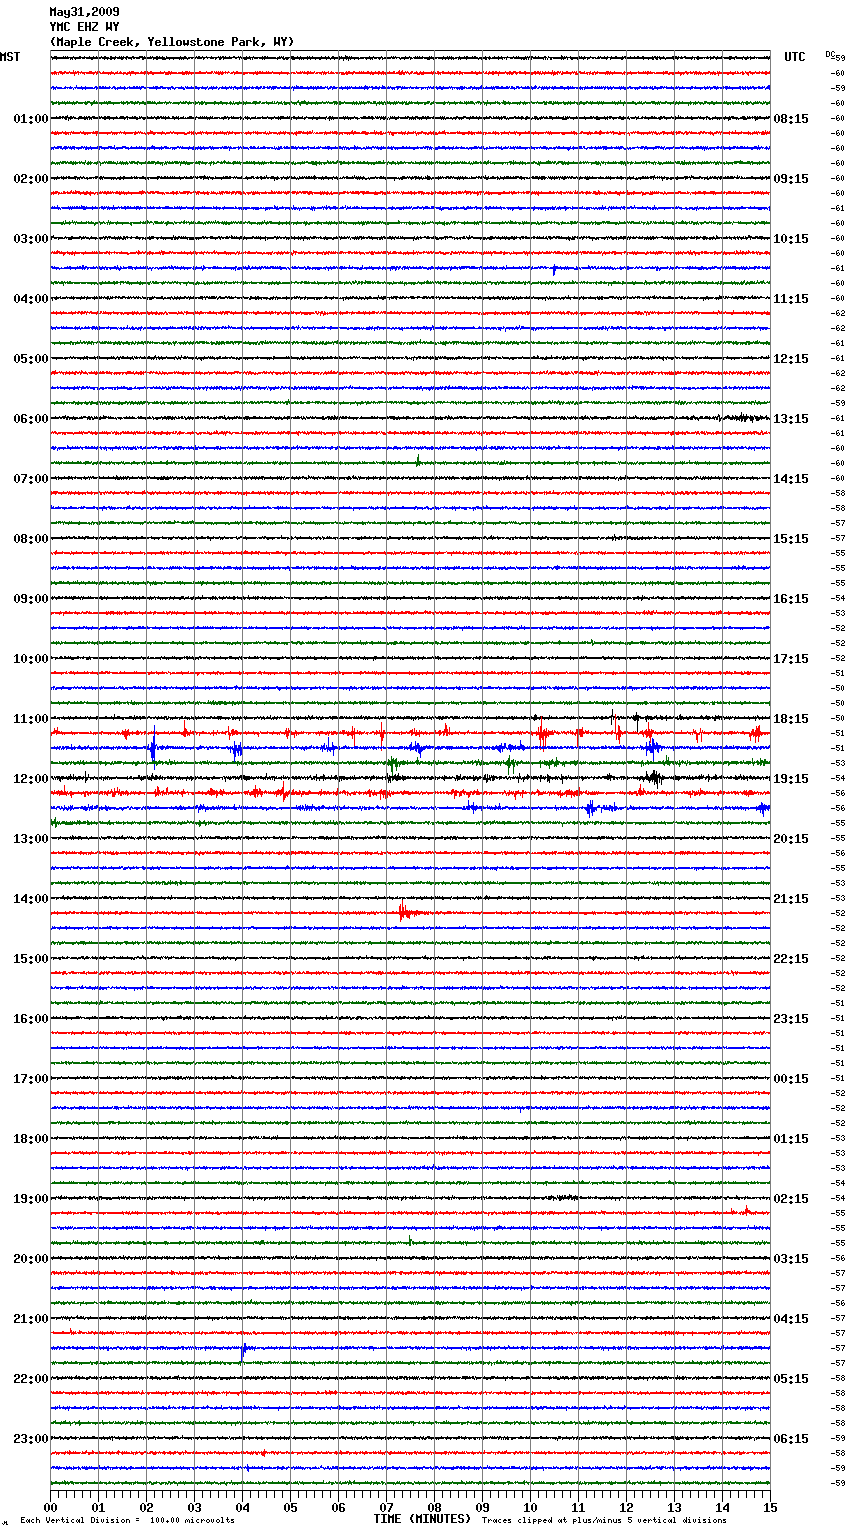Click the blue spike on the 03:30 MST trace
Image resolution: width=850 pixels, height=1534 pixels.
[x=554, y=268]
